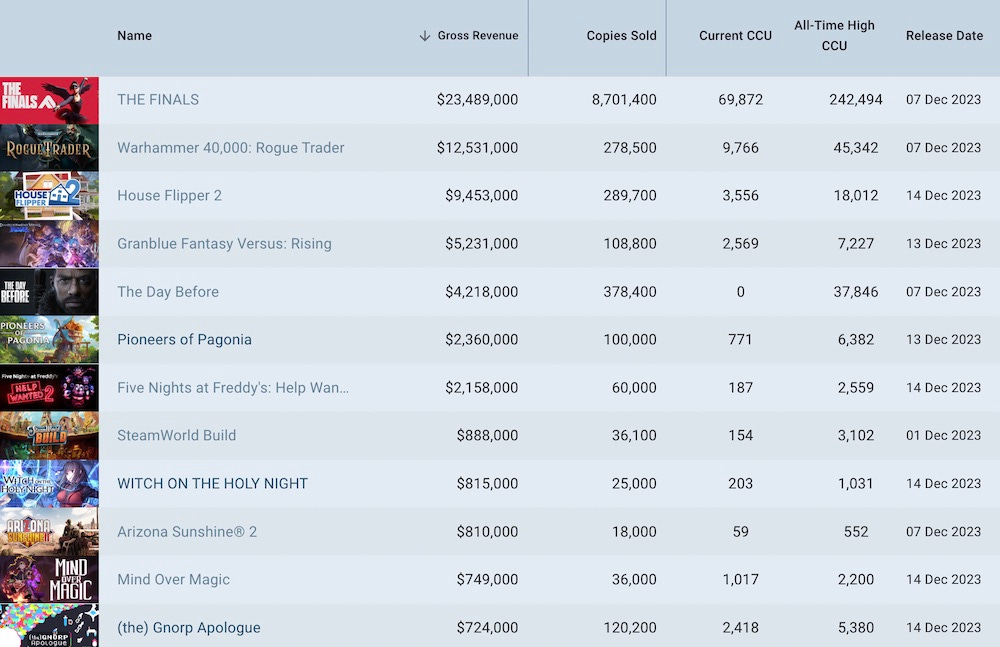The image size is (1000, 647).
Task: Sort by All-Time High CCU header
Action: click(834, 36)
